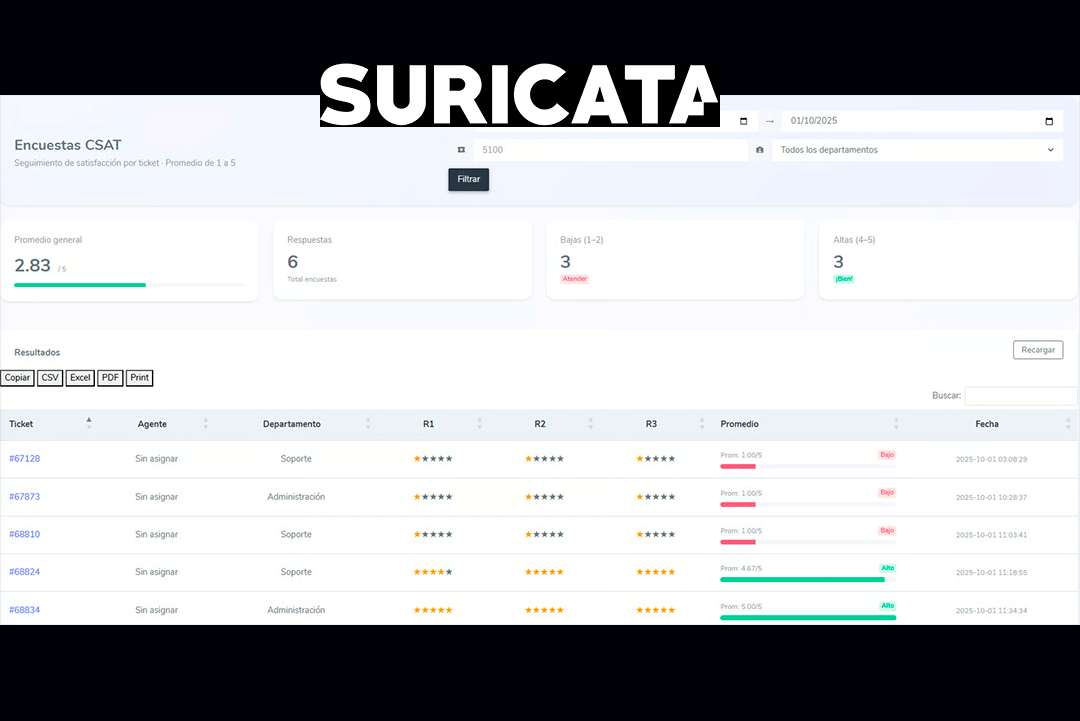This screenshot has width=1080, height=721.
Task: Expand the Todos los departamentos dropdown
Action: (x=917, y=150)
